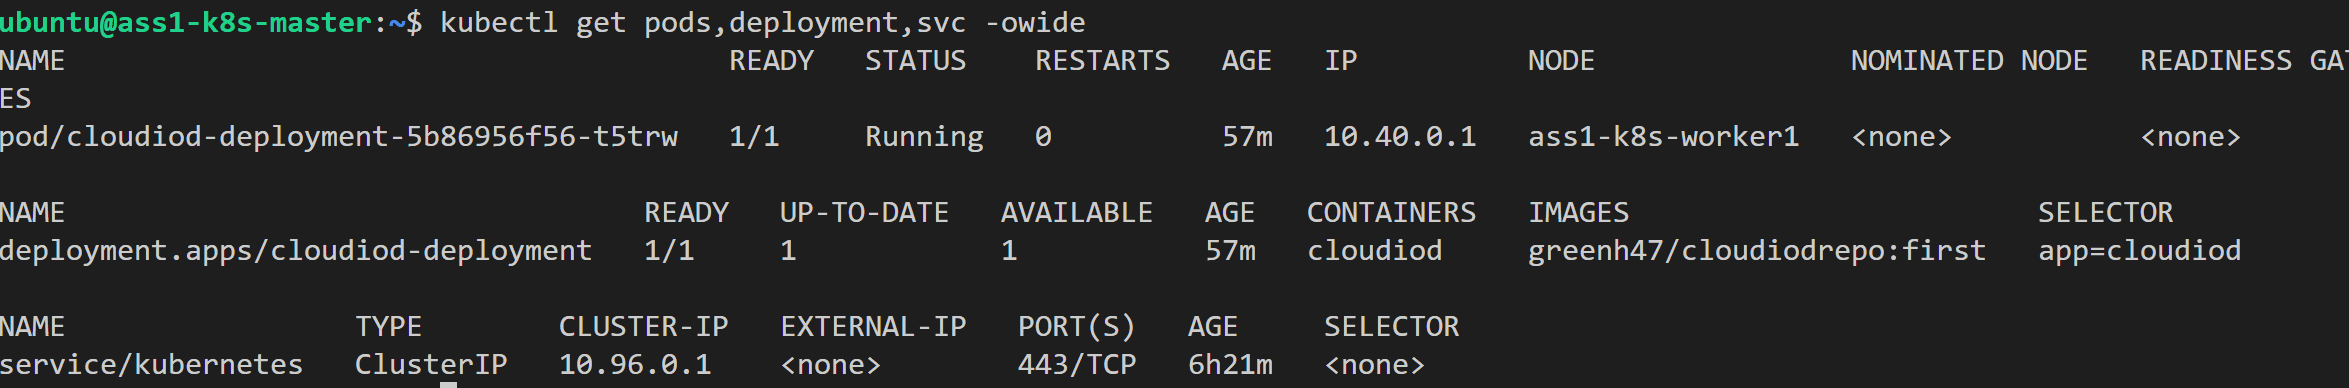Click pod IP address 10.40.0.1
Viewport: 2349px width, 388px height.
tap(1400, 137)
